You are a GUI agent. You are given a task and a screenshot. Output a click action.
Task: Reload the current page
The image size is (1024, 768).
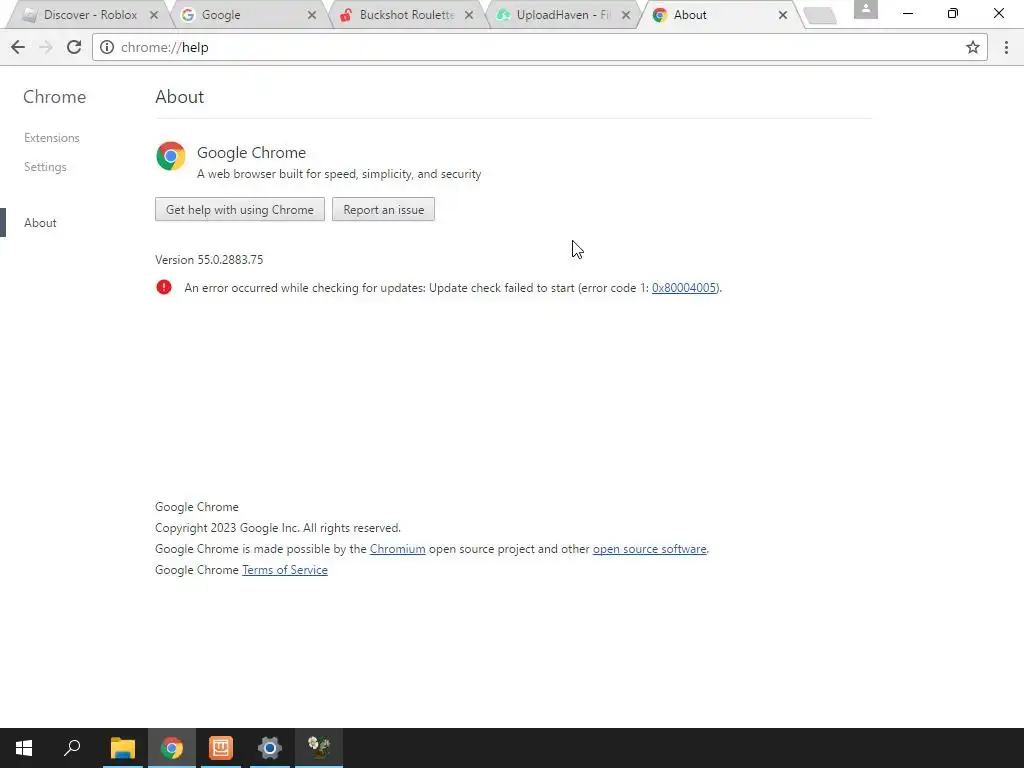pos(74,47)
